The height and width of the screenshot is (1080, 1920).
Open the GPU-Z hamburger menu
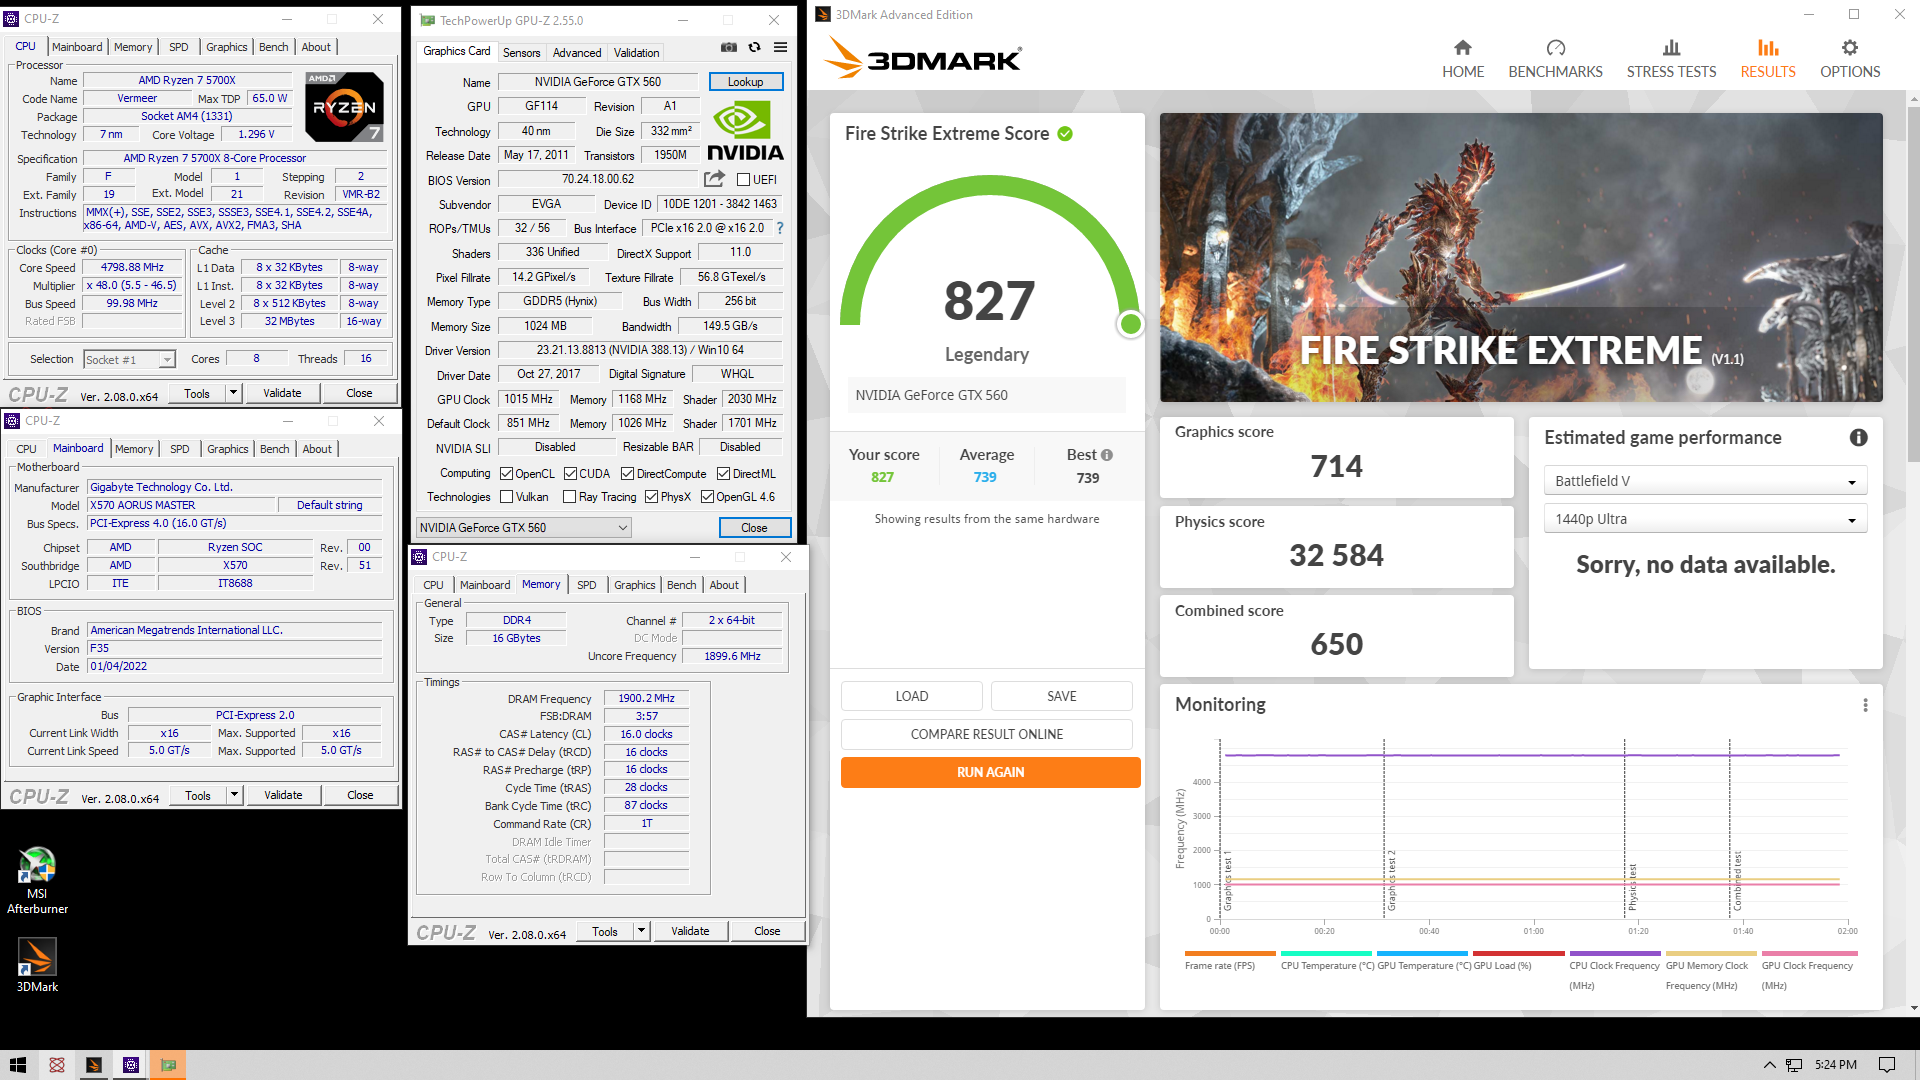pos(780,48)
